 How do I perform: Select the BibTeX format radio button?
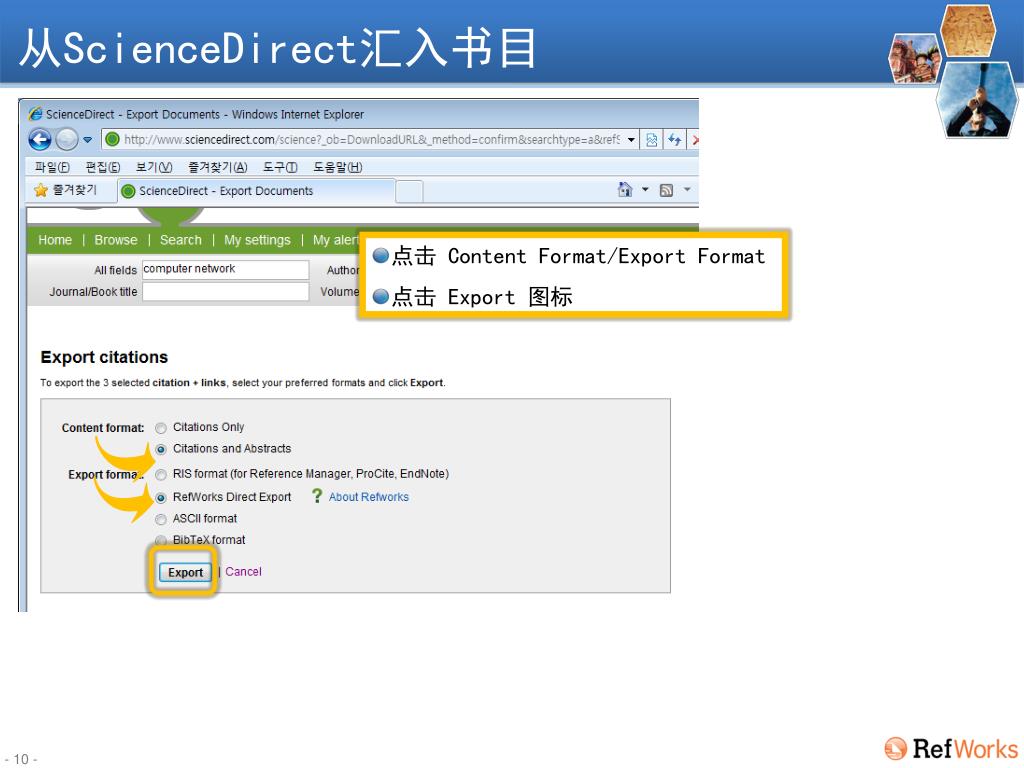[161, 540]
